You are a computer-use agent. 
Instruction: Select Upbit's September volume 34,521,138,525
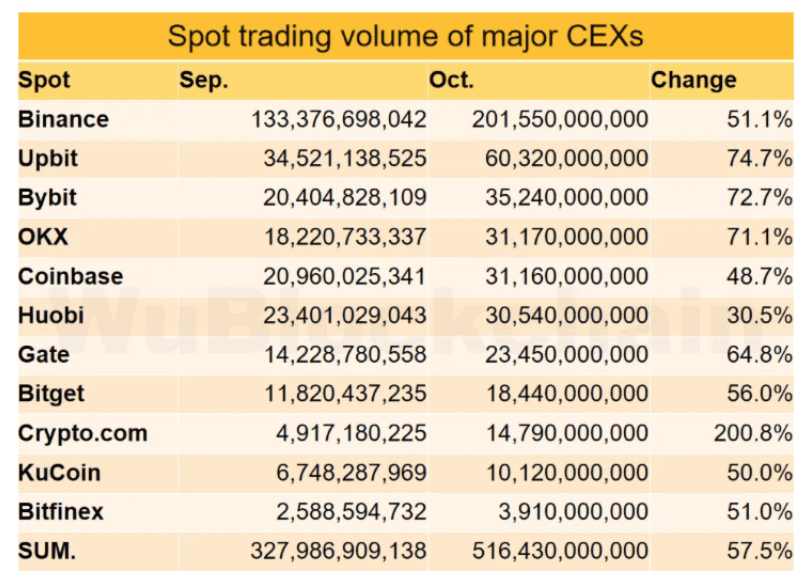pos(345,158)
